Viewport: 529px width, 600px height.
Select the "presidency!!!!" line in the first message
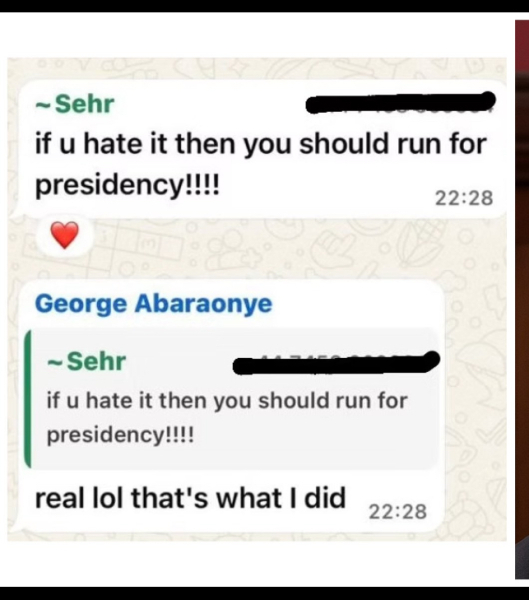click(x=127, y=185)
